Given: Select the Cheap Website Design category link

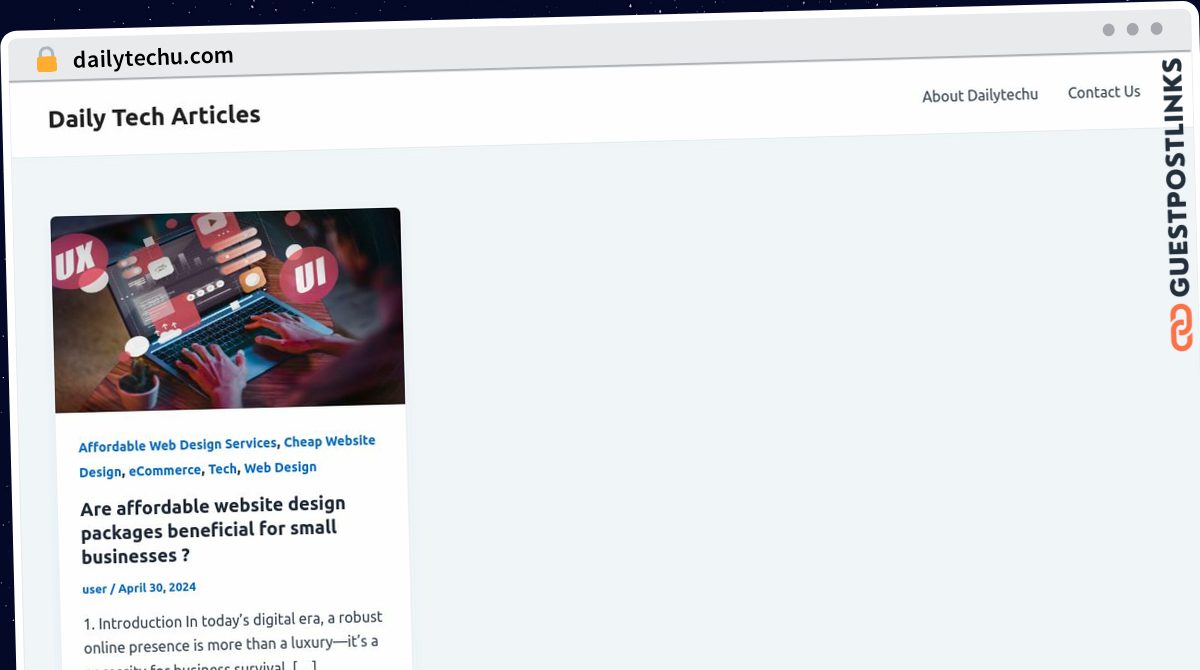Looking at the screenshot, I should pyautogui.click(x=228, y=456).
